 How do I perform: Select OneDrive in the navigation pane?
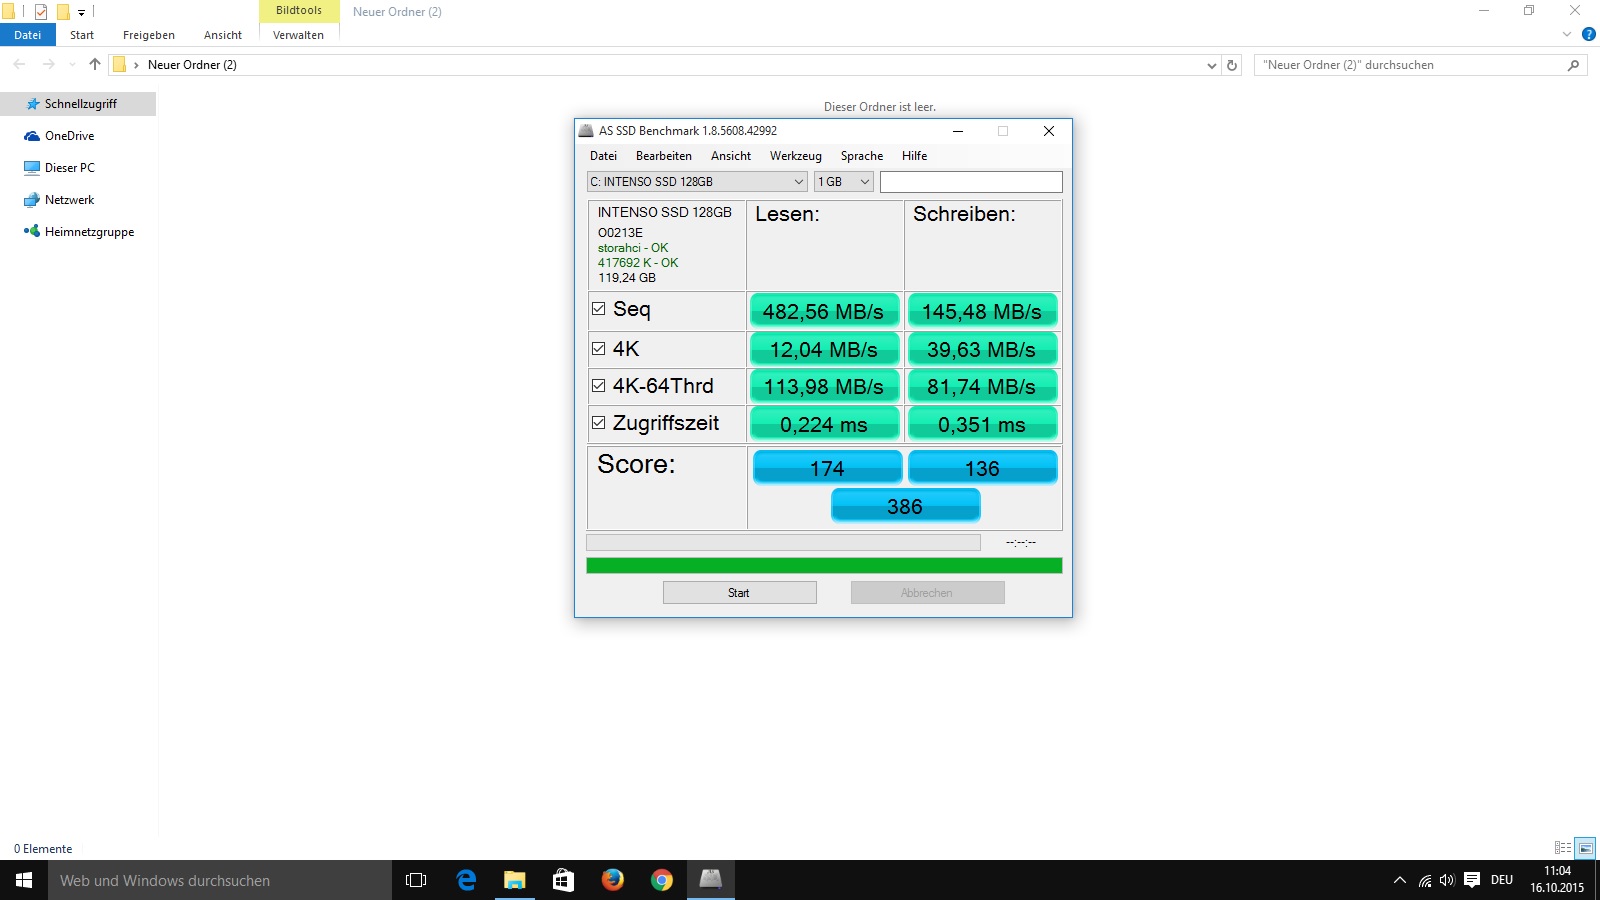[x=69, y=136]
